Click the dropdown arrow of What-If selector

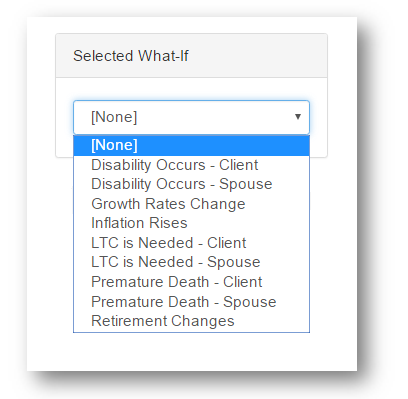(x=298, y=117)
